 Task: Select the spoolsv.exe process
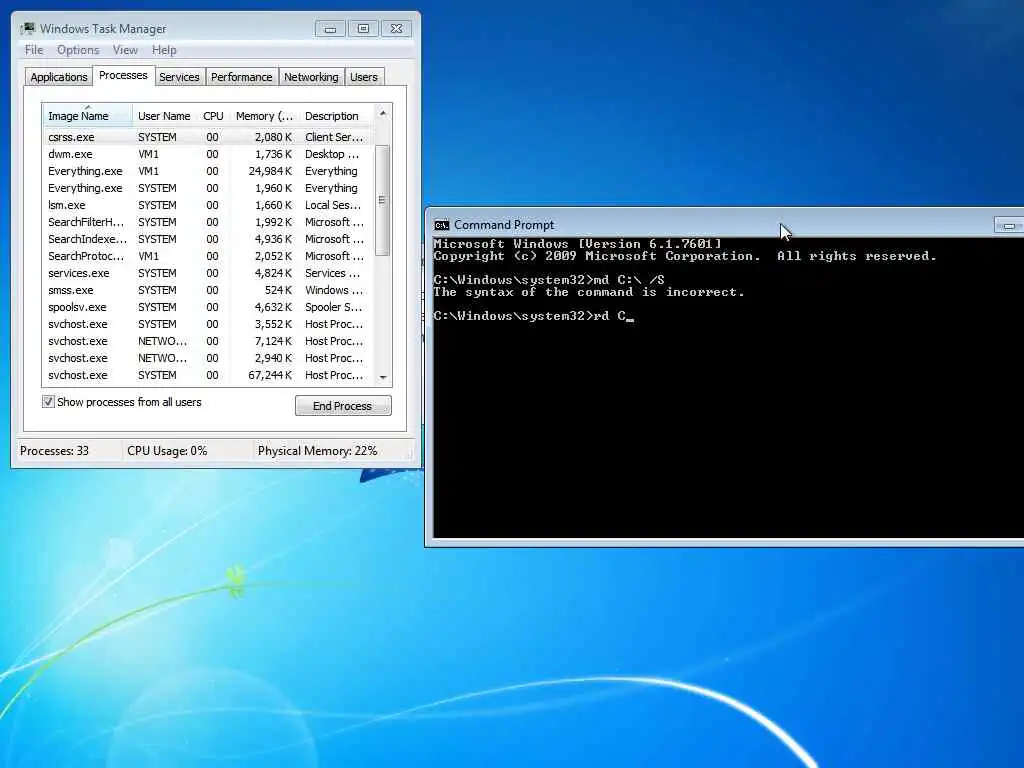coord(209,307)
